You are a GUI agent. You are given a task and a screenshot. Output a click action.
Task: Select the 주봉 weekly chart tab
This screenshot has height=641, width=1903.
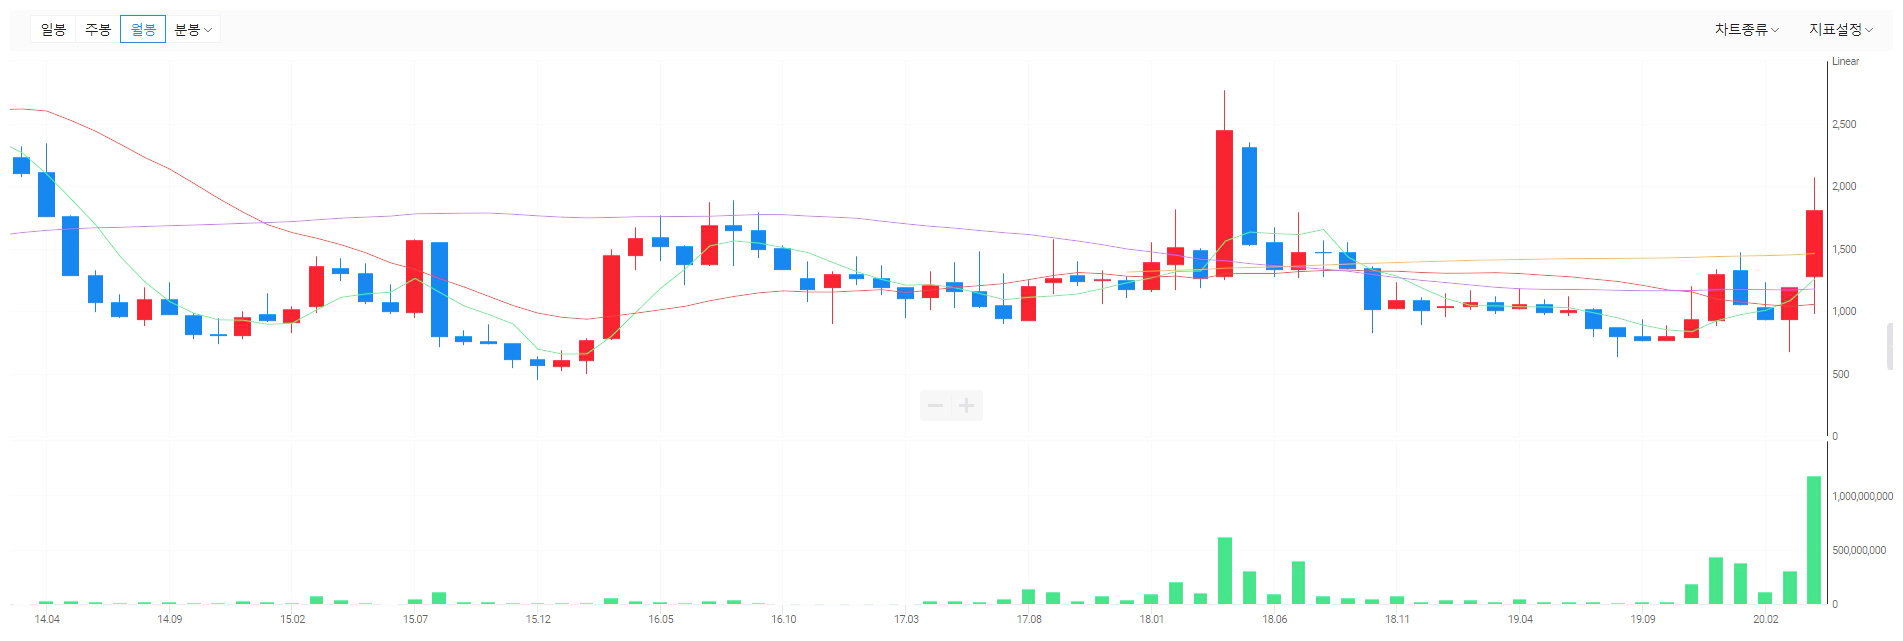tap(98, 30)
